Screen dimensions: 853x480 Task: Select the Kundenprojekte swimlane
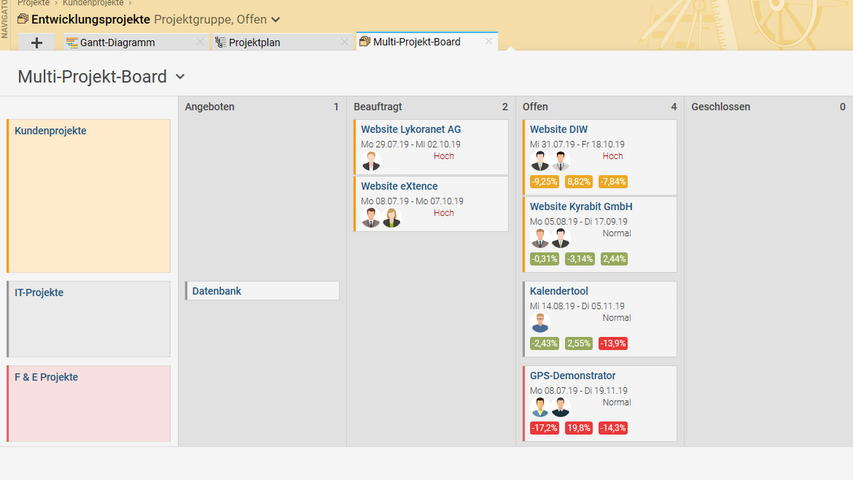click(x=89, y=196)
